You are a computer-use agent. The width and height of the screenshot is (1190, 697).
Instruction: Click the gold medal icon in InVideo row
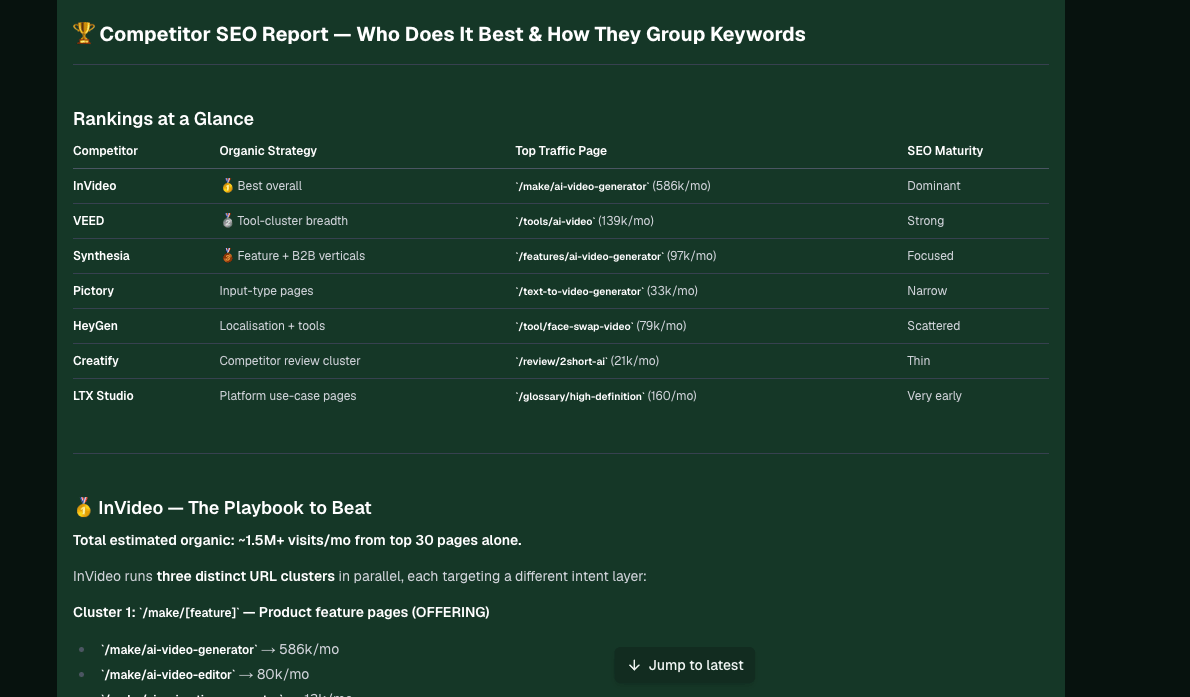coord(227,186)
